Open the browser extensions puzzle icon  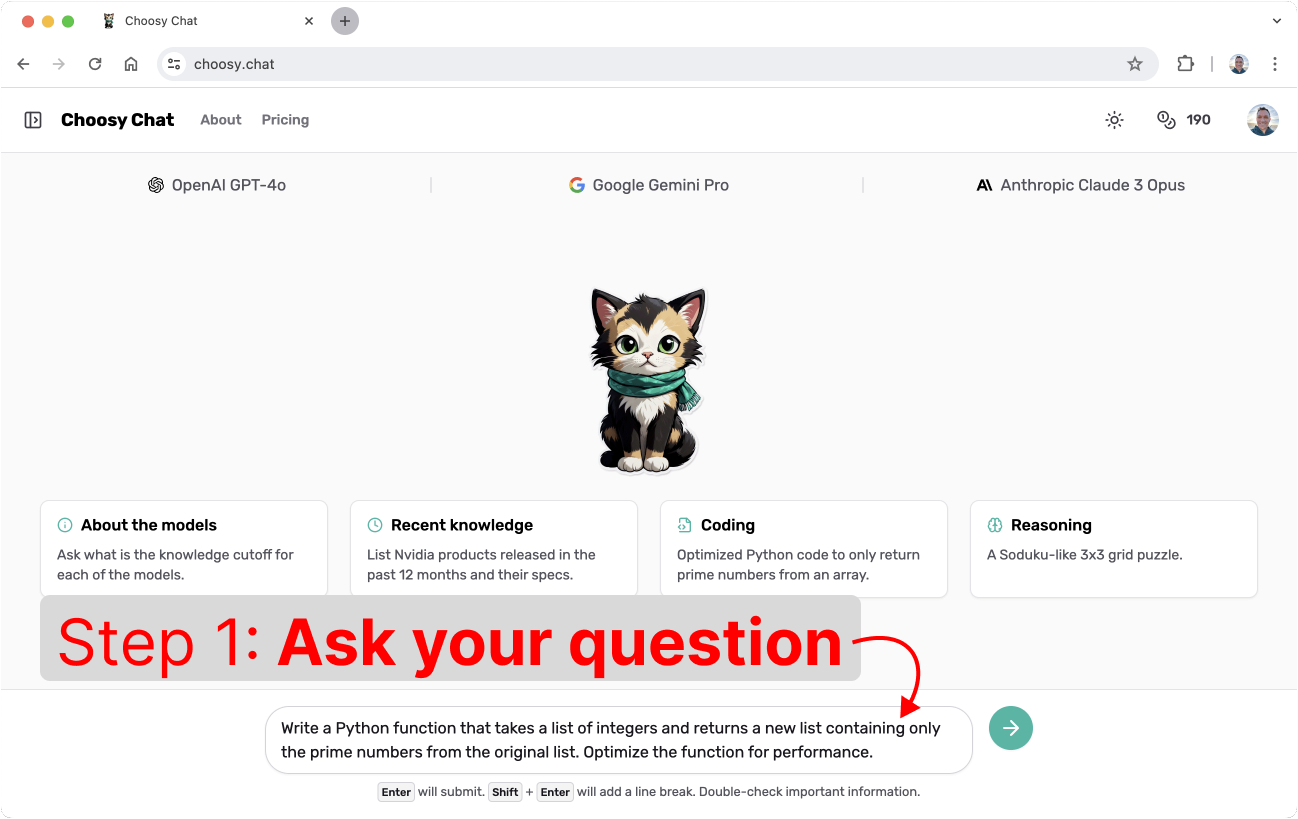click(1185, 64)
